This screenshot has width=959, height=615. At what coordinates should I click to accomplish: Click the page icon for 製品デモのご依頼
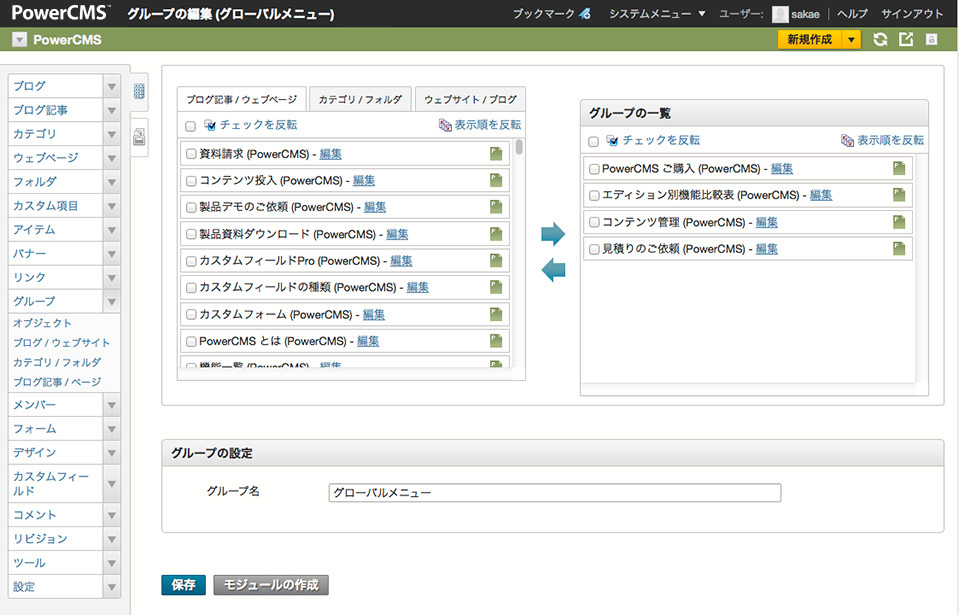click(x=496, y=207)
